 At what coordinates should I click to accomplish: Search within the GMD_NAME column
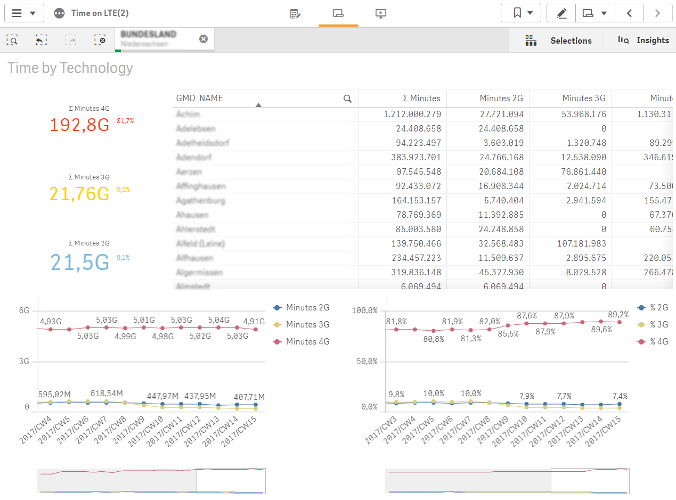(x=347, y=98)
